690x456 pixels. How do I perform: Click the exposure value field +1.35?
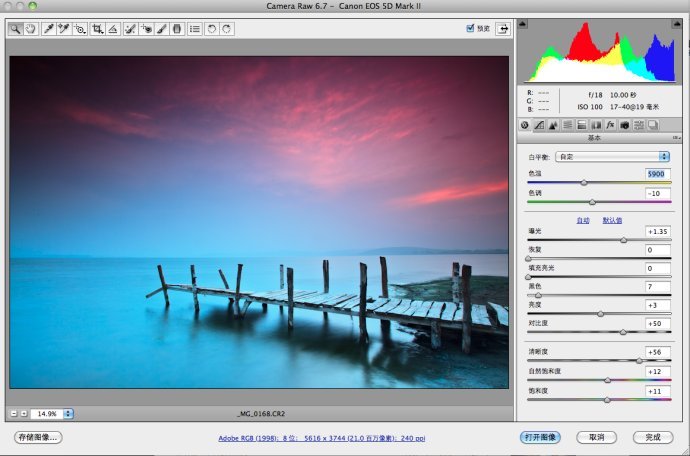pyautogui.click(x=658, y=232)
